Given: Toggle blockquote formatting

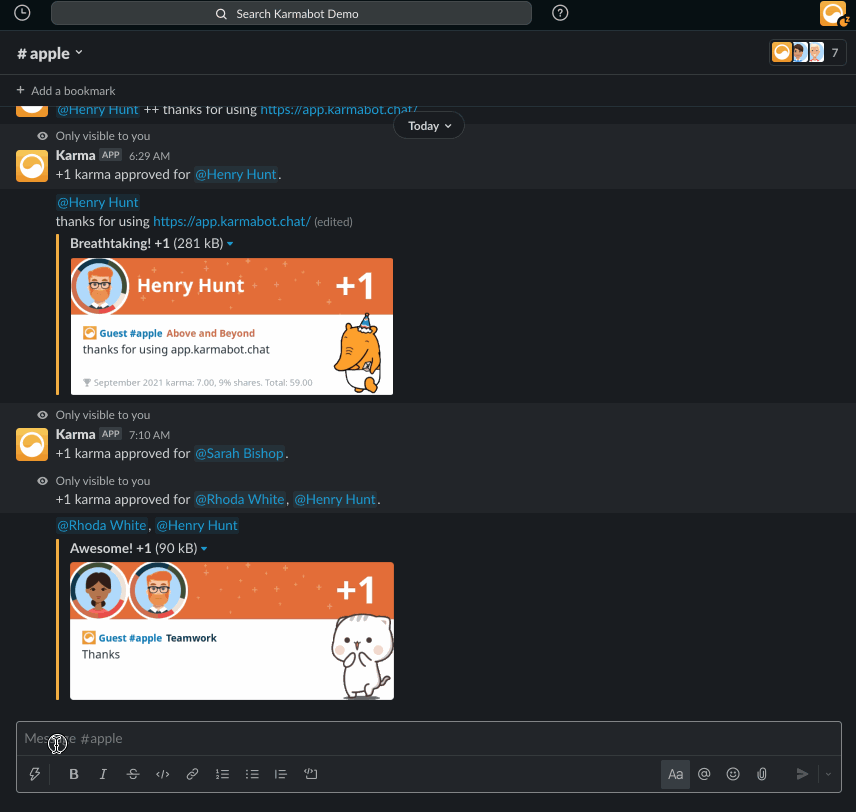Looking at the screenshot, I should click(281, 774).
